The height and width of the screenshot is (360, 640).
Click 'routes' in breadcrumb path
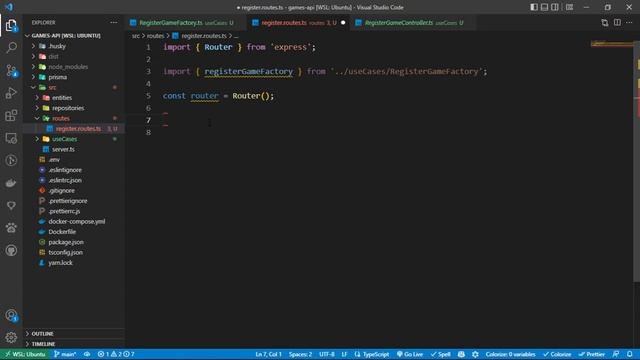pos(155,36)
